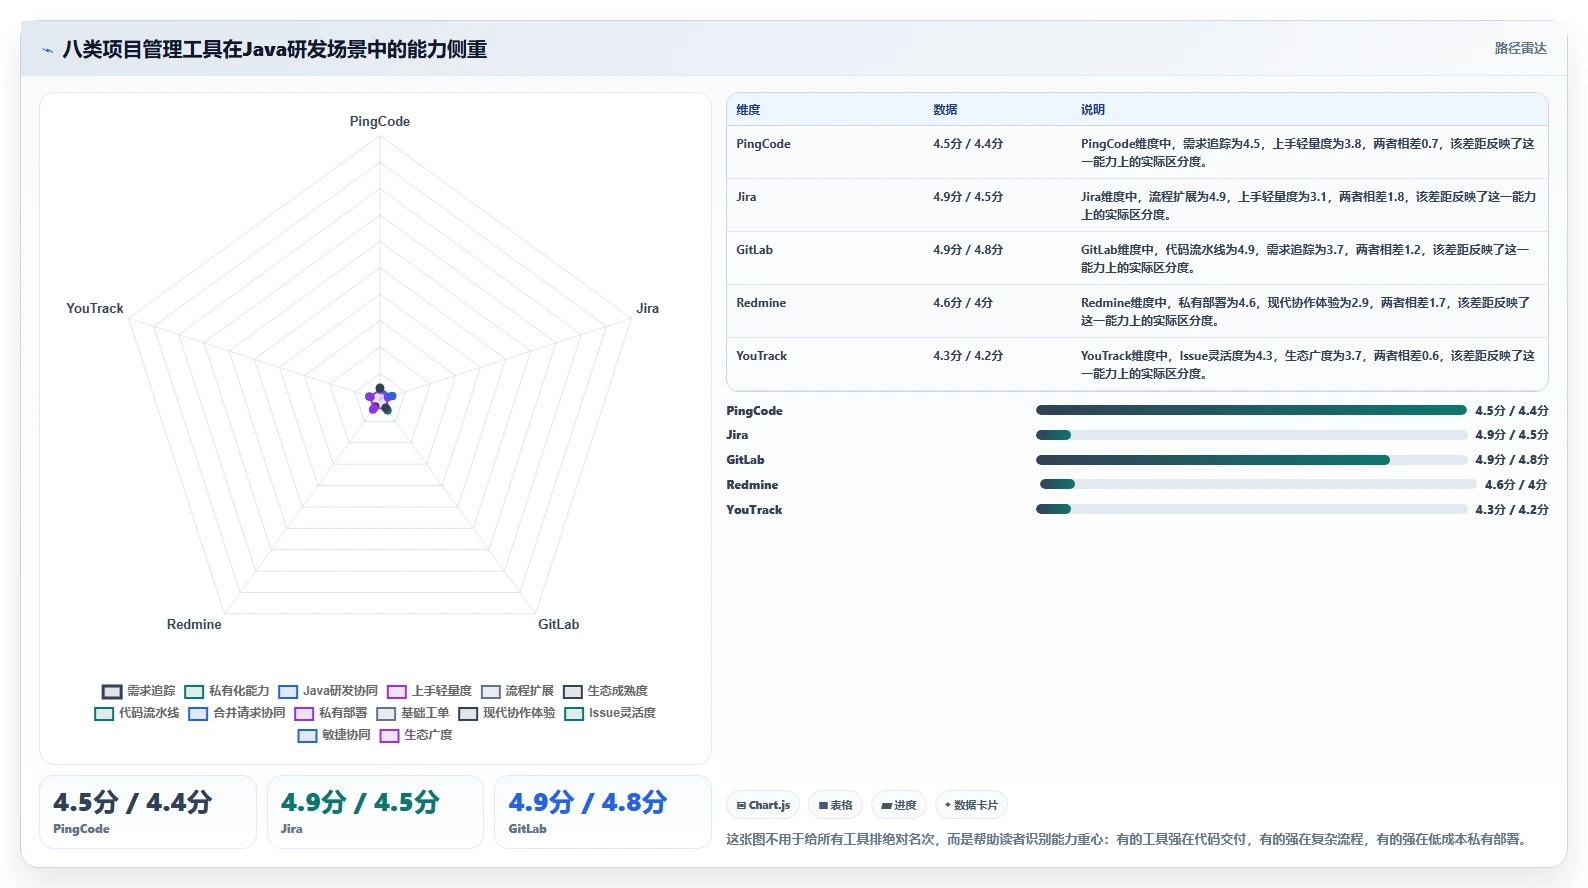This screenshot has width=1588, height=888.
Task: Click the PingCode axis label on radar
Action: point(380,121)
